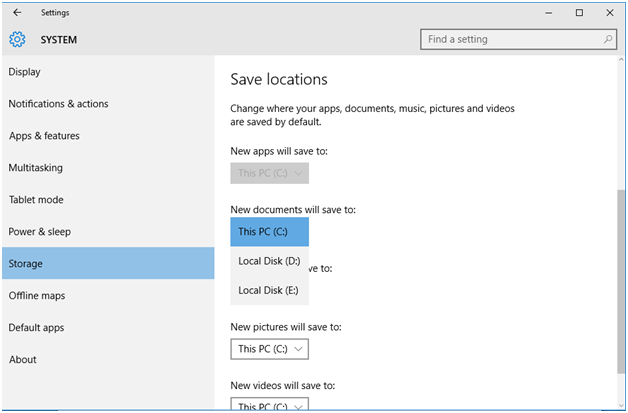
Task: Expand the new pictures location dropdown
Action: pyautogui.click(x=269, y=349)
